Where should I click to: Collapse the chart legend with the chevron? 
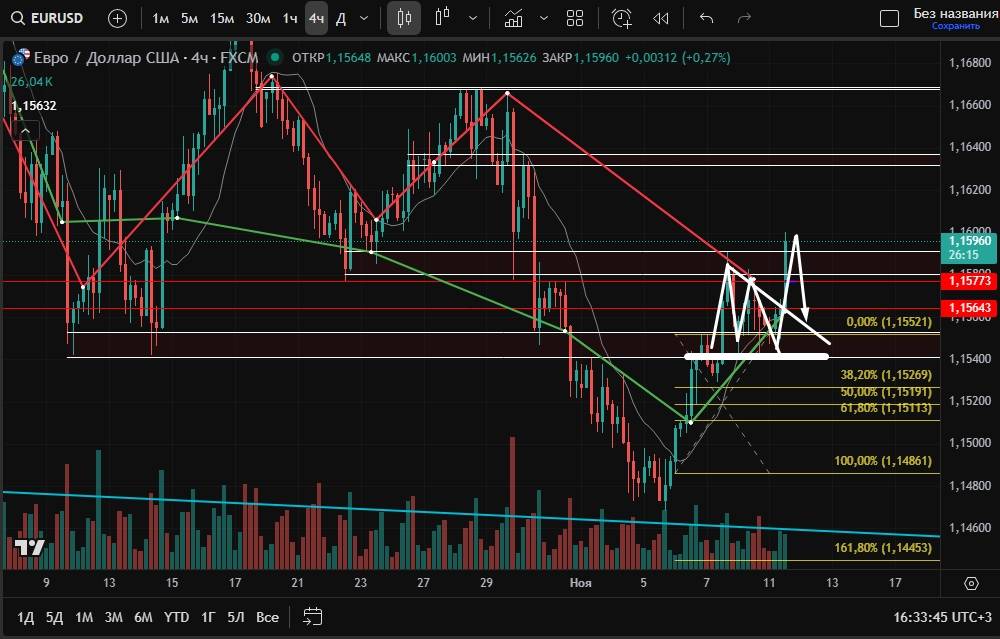coord(26,129)
